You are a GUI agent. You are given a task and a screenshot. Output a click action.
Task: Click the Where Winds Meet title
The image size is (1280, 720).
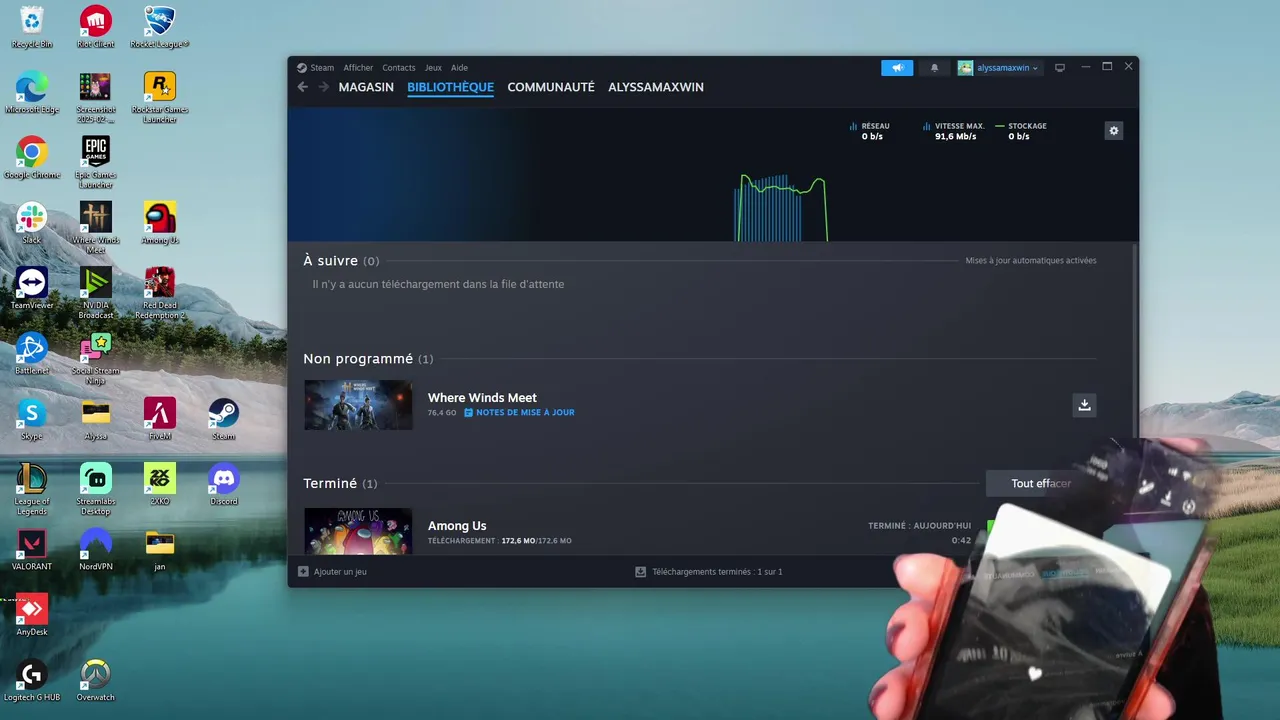click(x=482, y=398)
